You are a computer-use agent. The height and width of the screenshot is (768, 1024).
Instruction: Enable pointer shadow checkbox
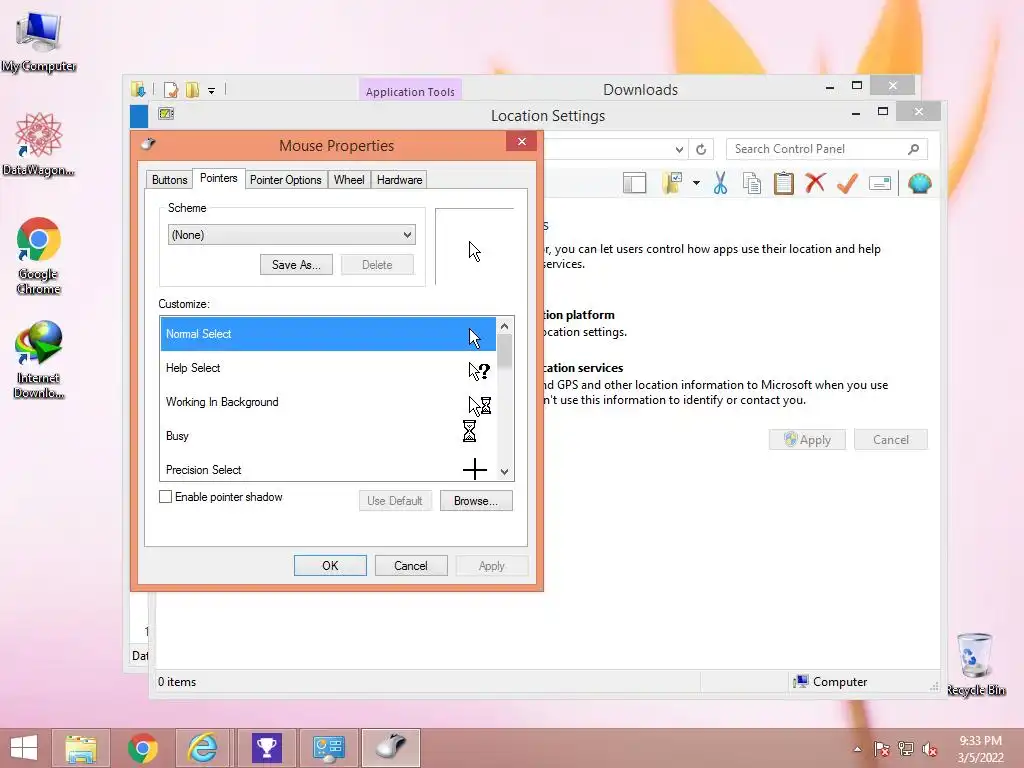(165, 497)
